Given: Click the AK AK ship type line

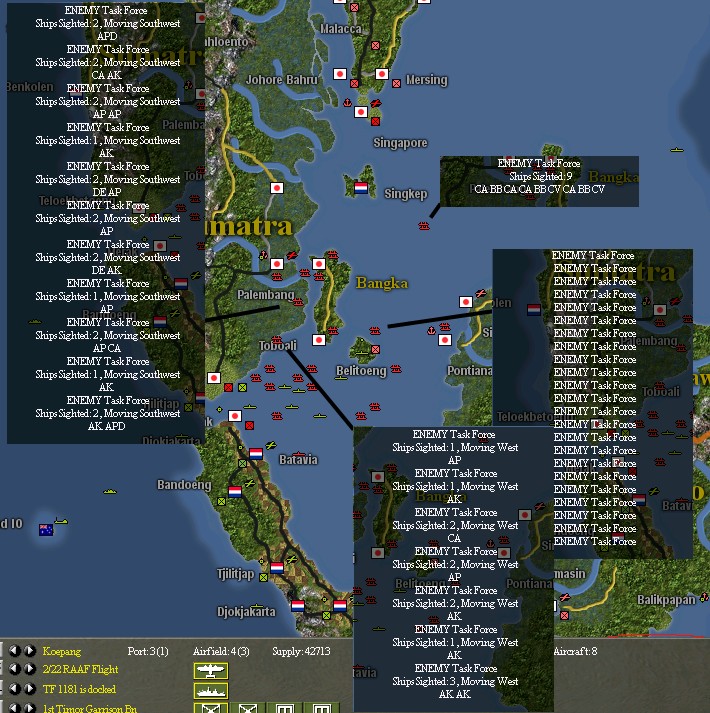Looking at the screenshot, I should (x=455, y=694).
